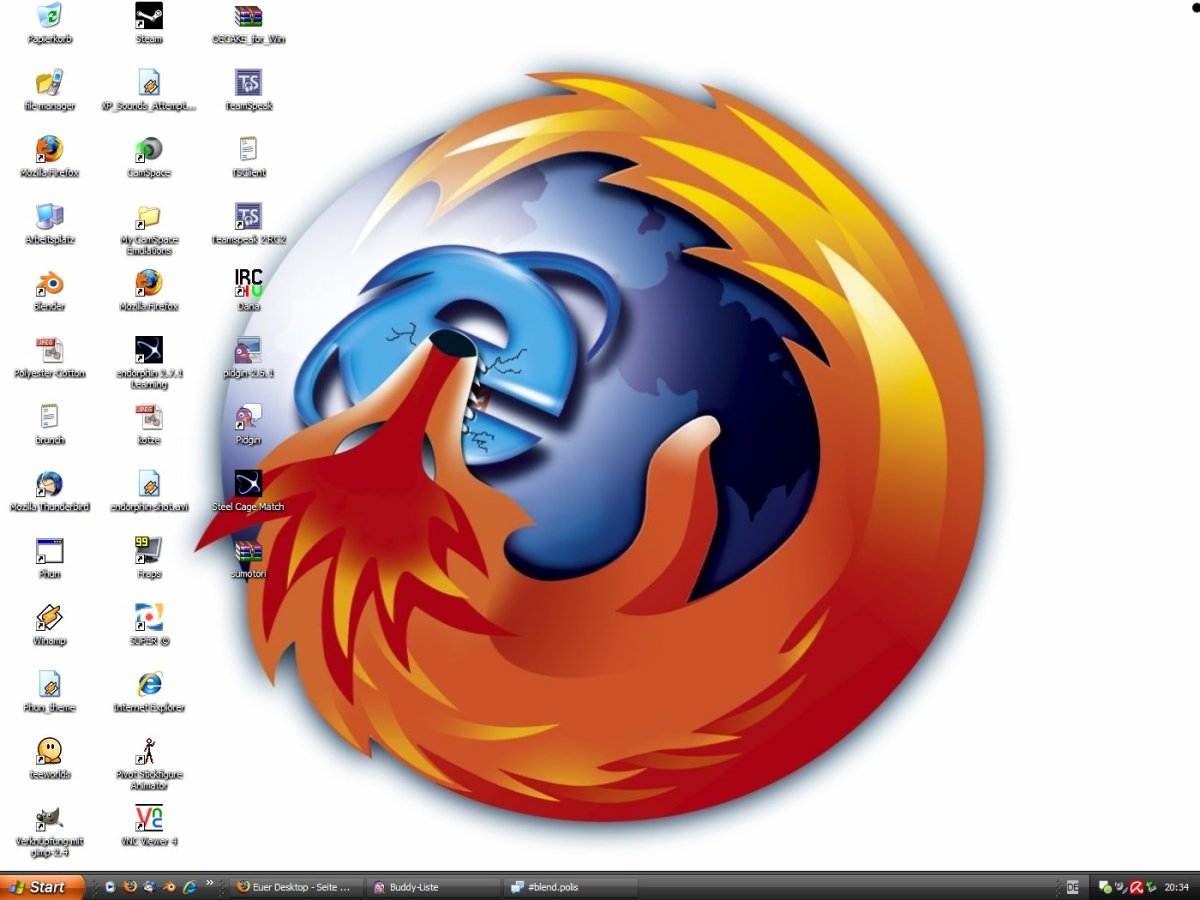Select the Arbeitsplatz computer icon
The height and width of the screenshot is (900, 1200).
[x=49, y=217]
